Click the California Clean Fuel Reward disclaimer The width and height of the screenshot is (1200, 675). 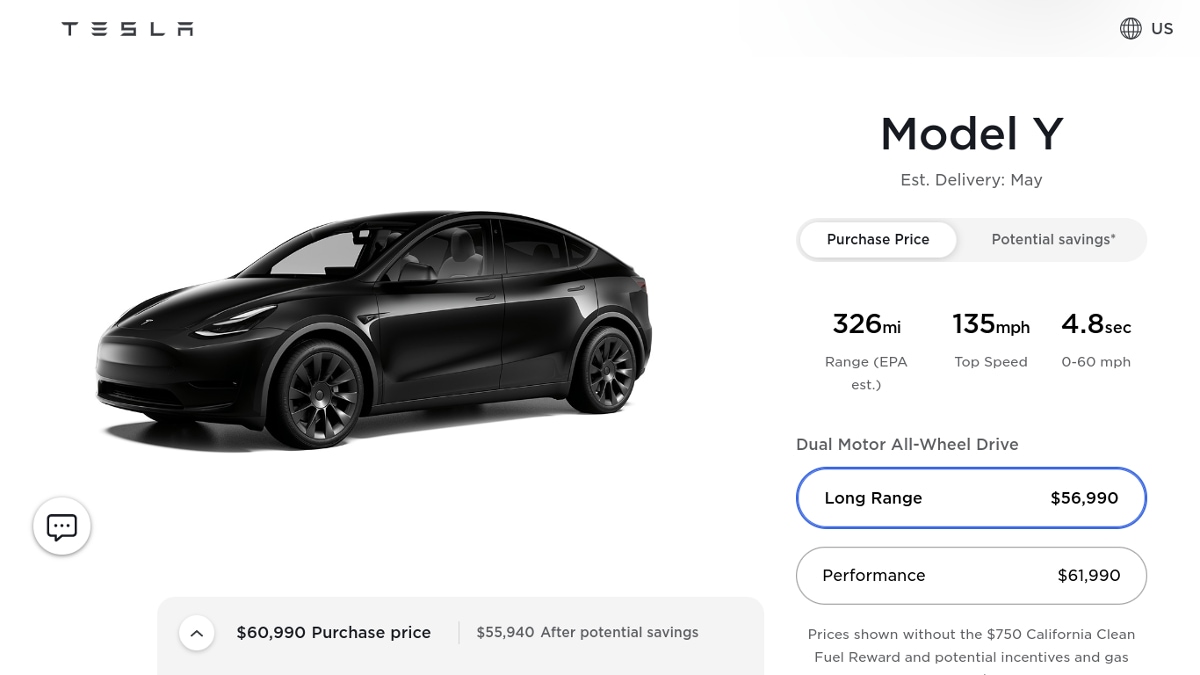pos(971,645)
